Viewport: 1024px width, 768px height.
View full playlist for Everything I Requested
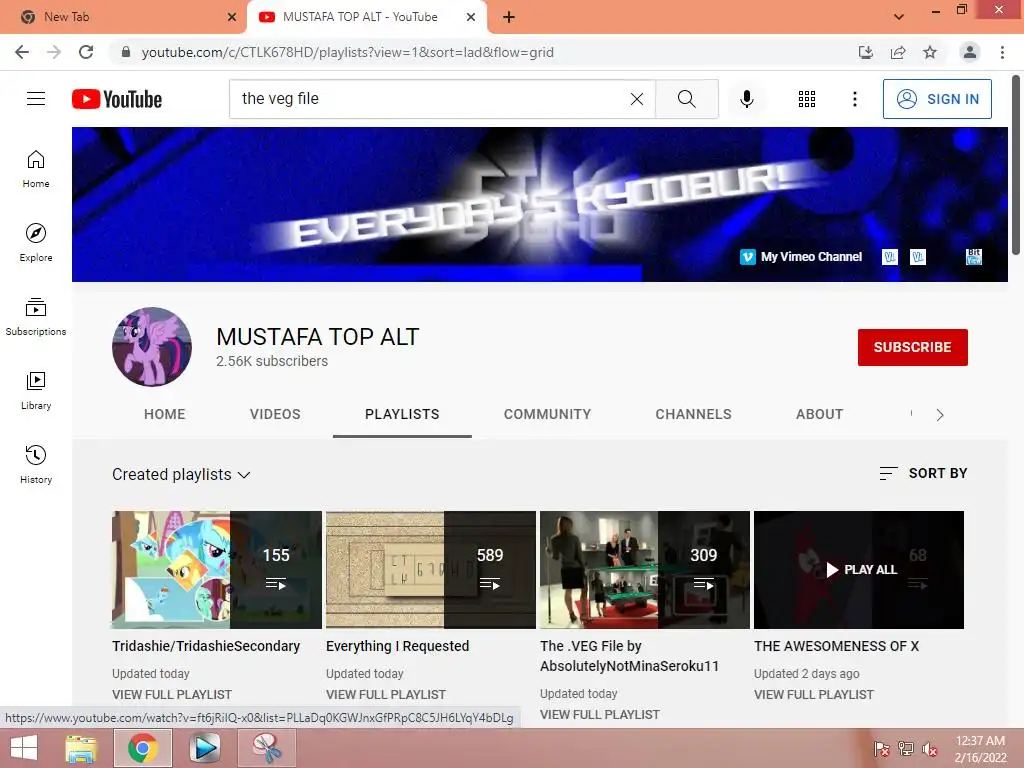pyautogui.click(x=386, y=695)
